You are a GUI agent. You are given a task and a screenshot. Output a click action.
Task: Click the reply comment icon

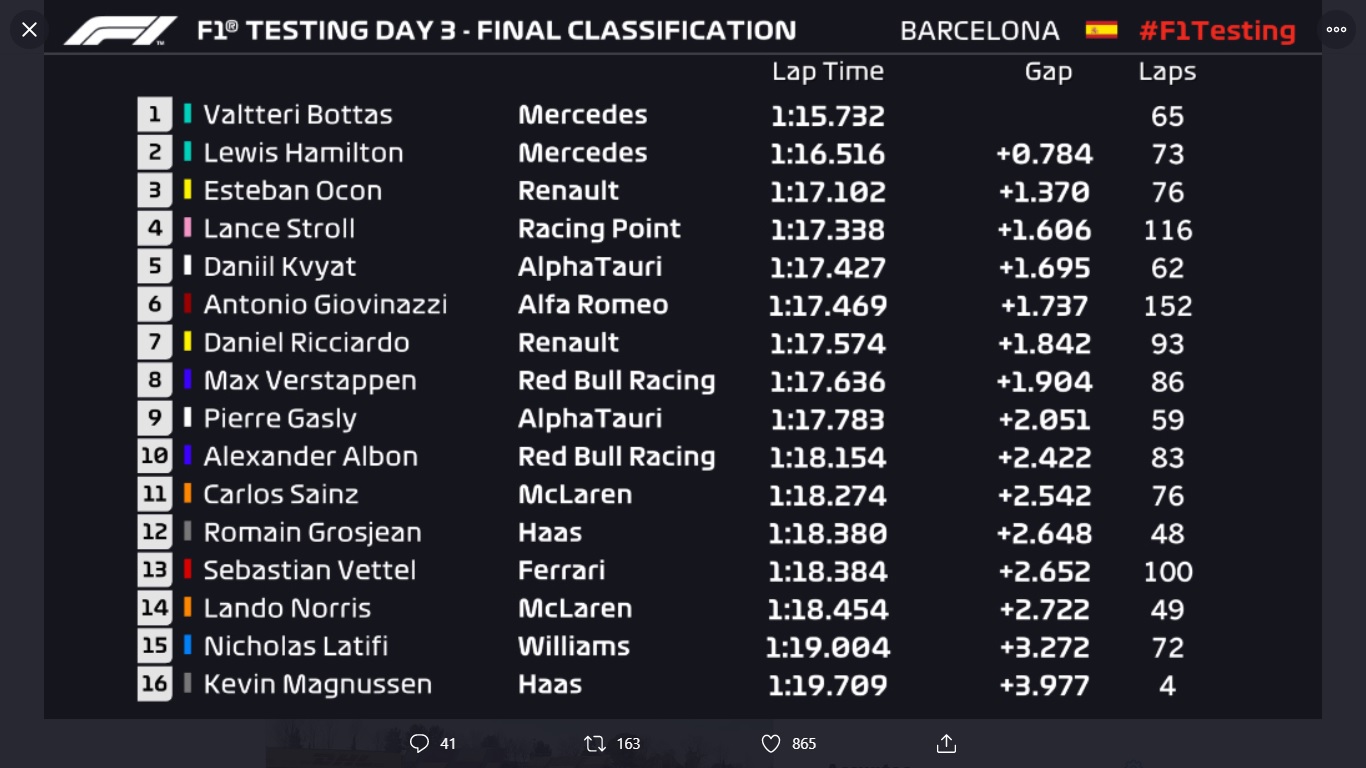pos(419,743)
